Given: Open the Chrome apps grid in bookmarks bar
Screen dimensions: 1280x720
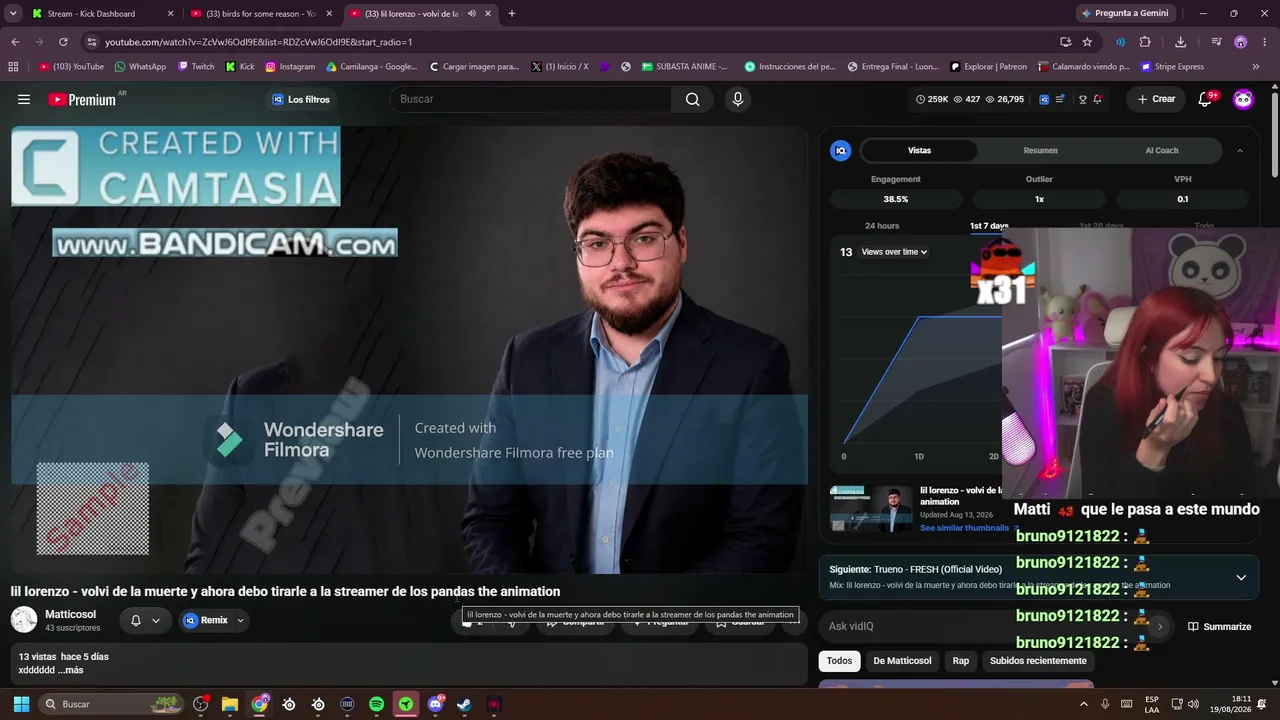Looking at the screenshot, I should point(13,67).
